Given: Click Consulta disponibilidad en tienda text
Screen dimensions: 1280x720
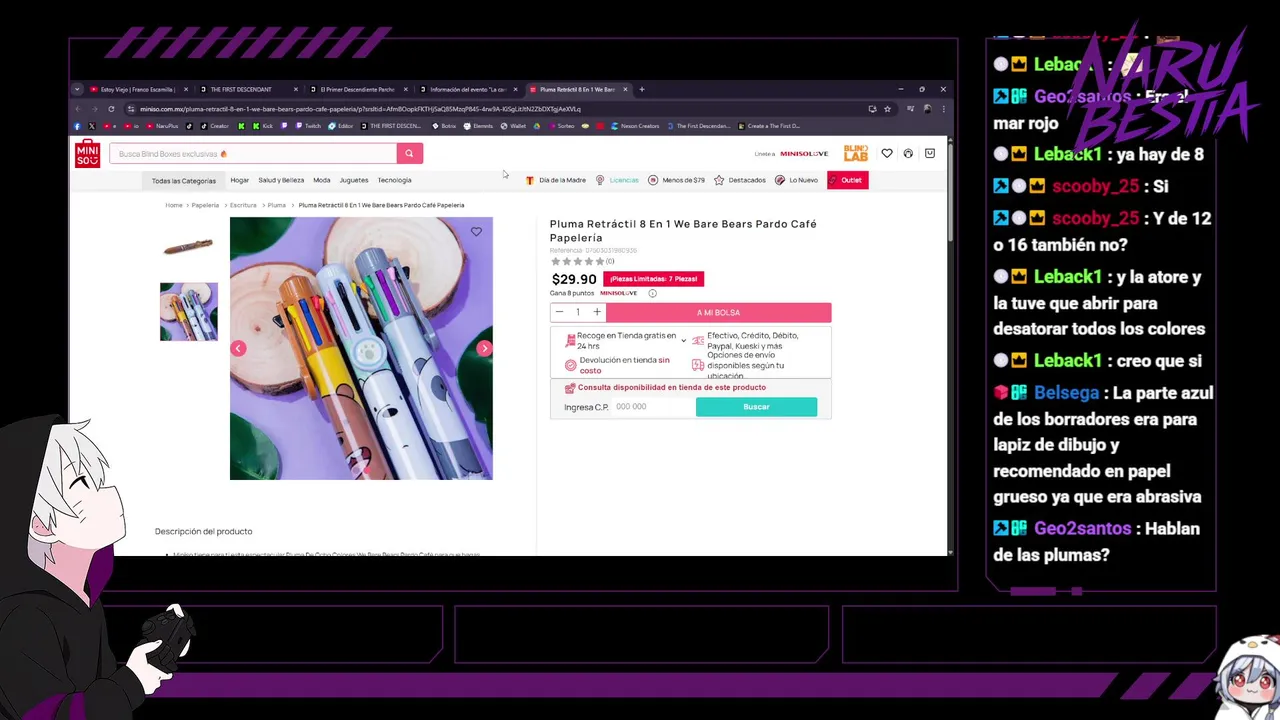Looking at the screenshot, I should click(672, 387).
